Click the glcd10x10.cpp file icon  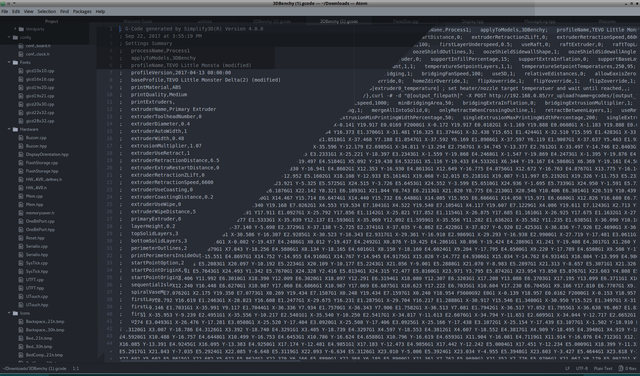pyautogui.click(x=21, y=71)
